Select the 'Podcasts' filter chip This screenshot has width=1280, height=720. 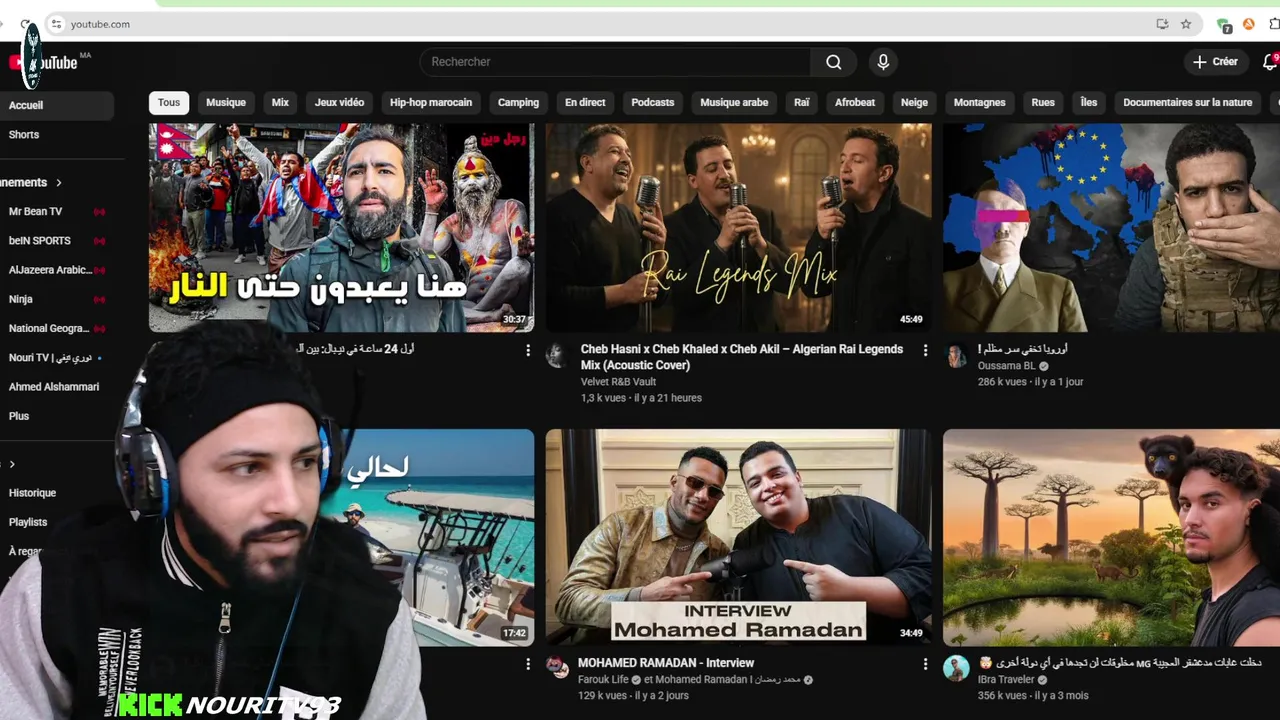click(653, 102)
